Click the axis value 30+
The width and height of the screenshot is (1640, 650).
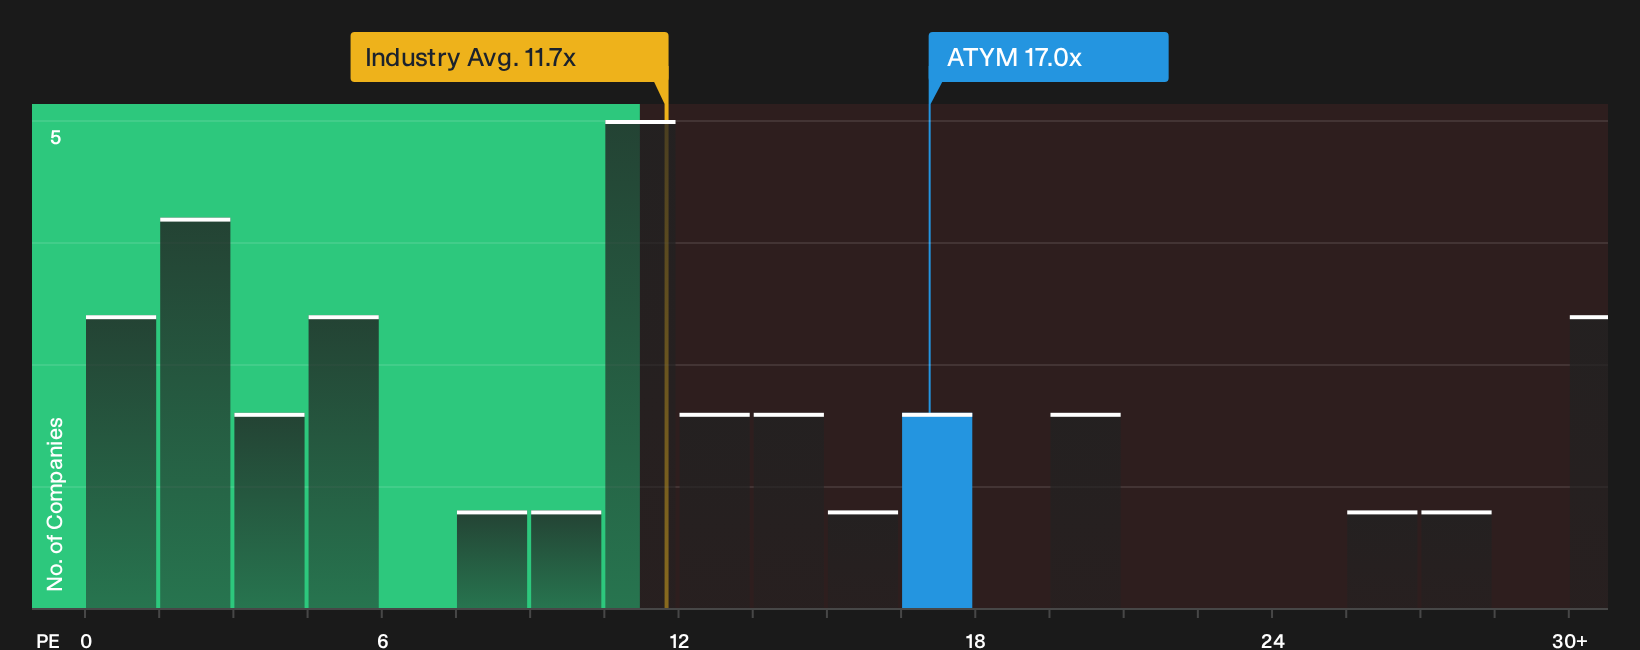pyautogui.click(x=1569, y=641)
